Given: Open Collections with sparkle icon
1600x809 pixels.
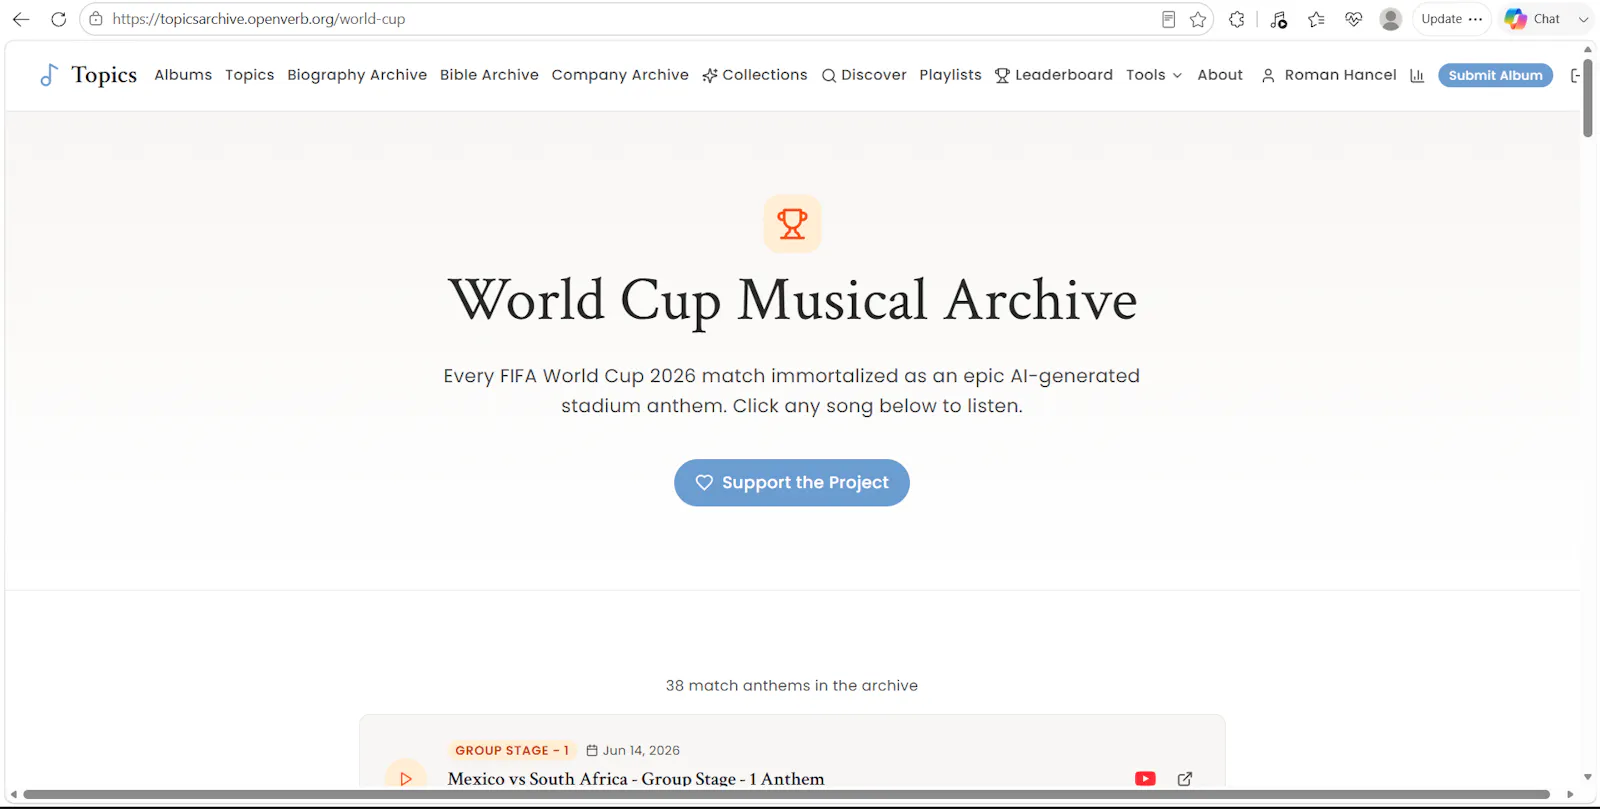Looking at the screenshot, I should point(754,75).
